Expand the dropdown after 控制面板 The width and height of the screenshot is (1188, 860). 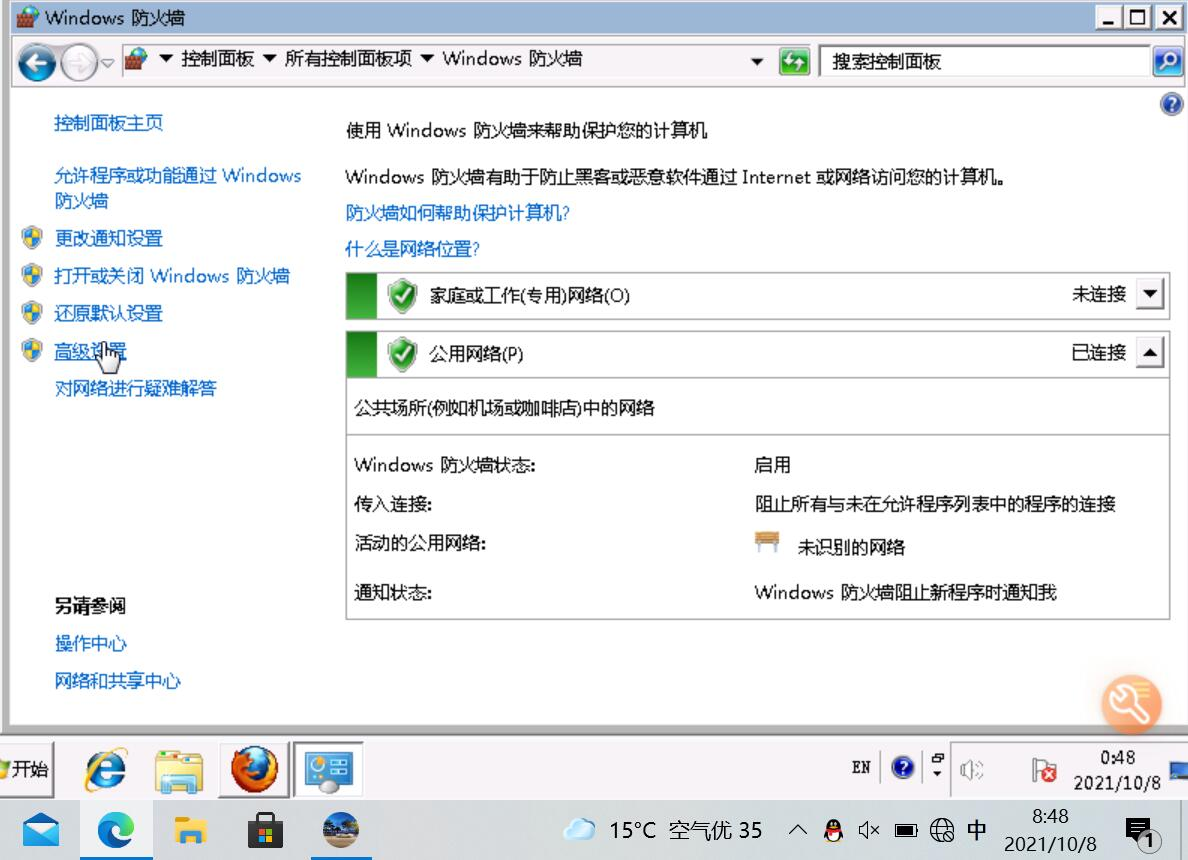pos(269,59)
